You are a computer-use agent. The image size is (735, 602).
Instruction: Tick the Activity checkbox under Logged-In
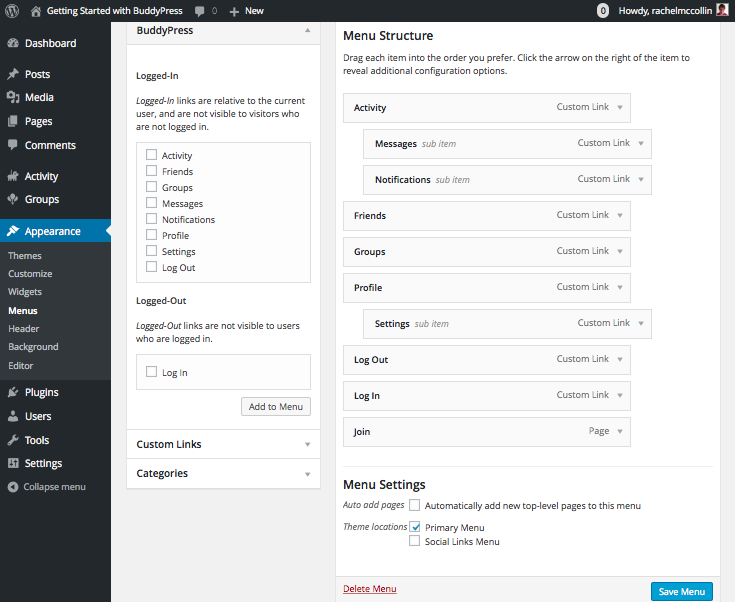(151, 155)
